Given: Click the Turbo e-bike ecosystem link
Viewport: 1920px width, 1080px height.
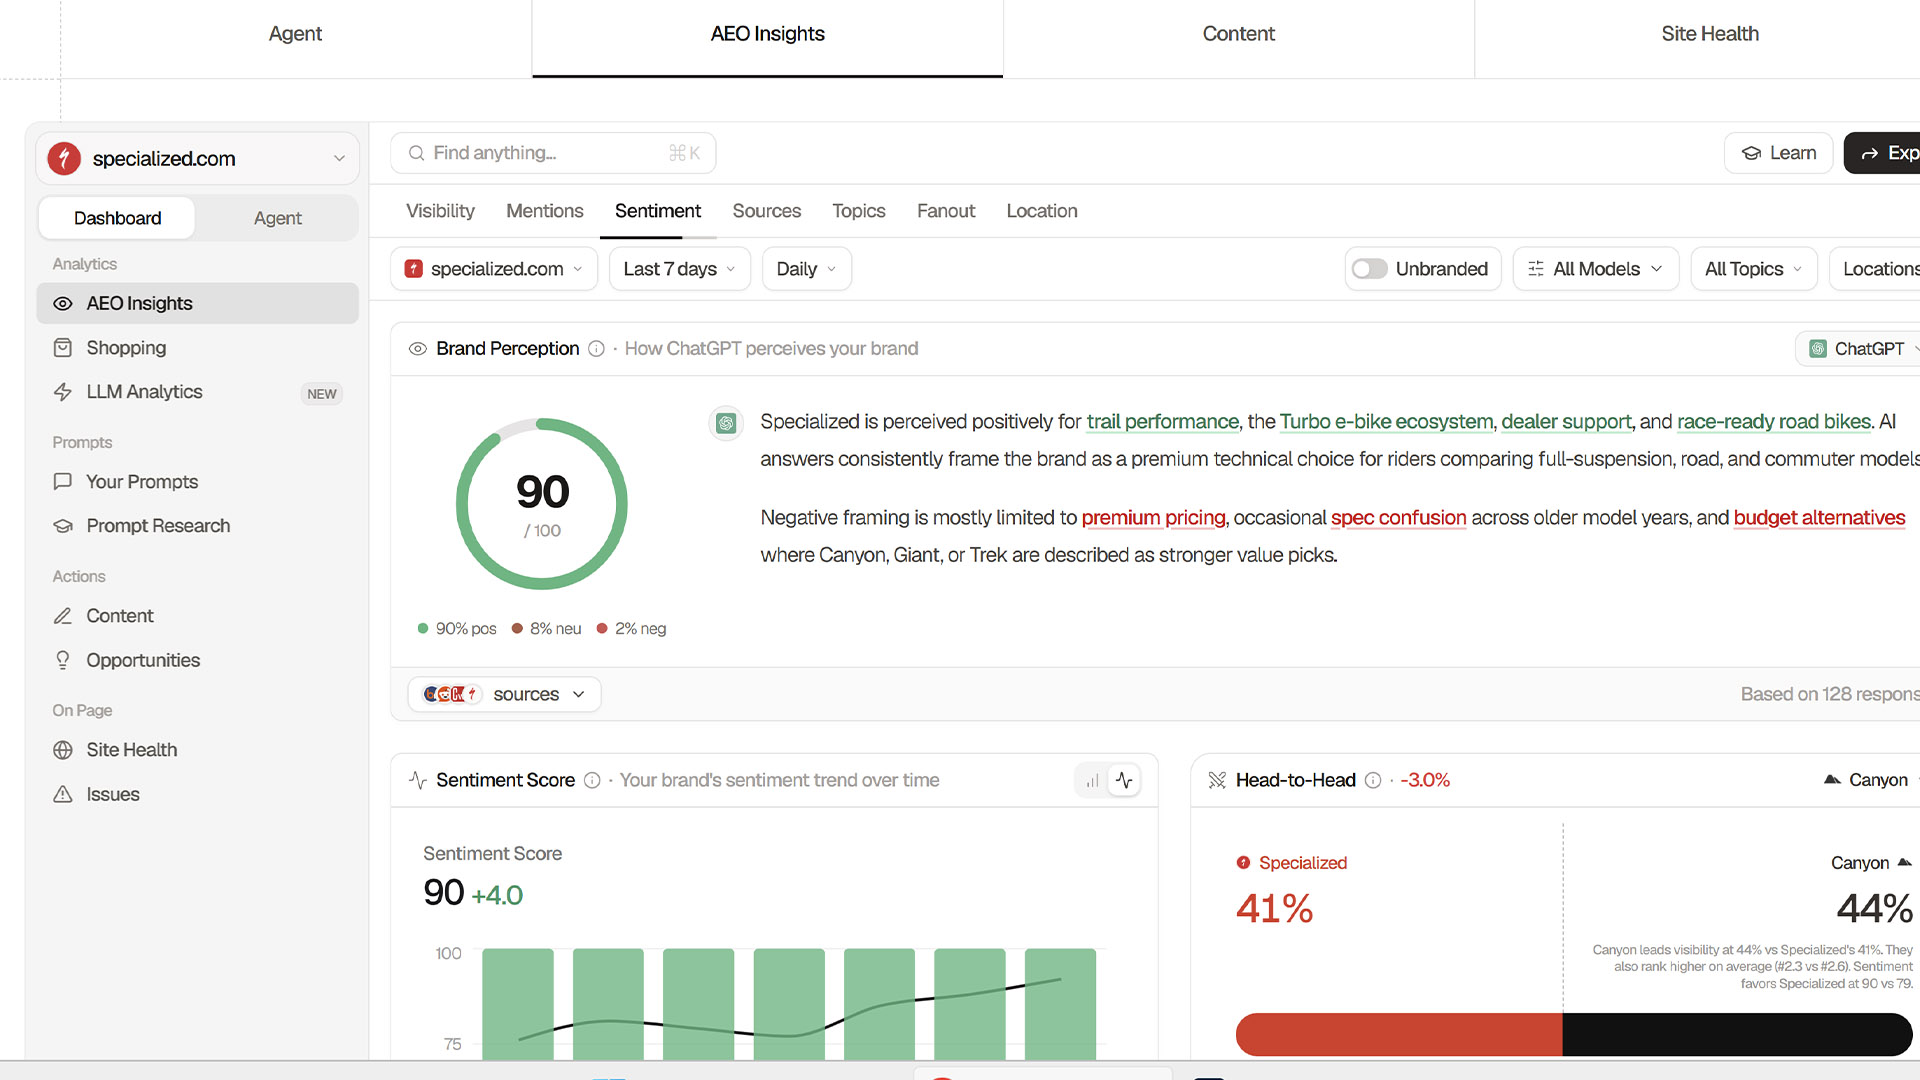Looking at the screenshot, I should [x=1386, y=422].
